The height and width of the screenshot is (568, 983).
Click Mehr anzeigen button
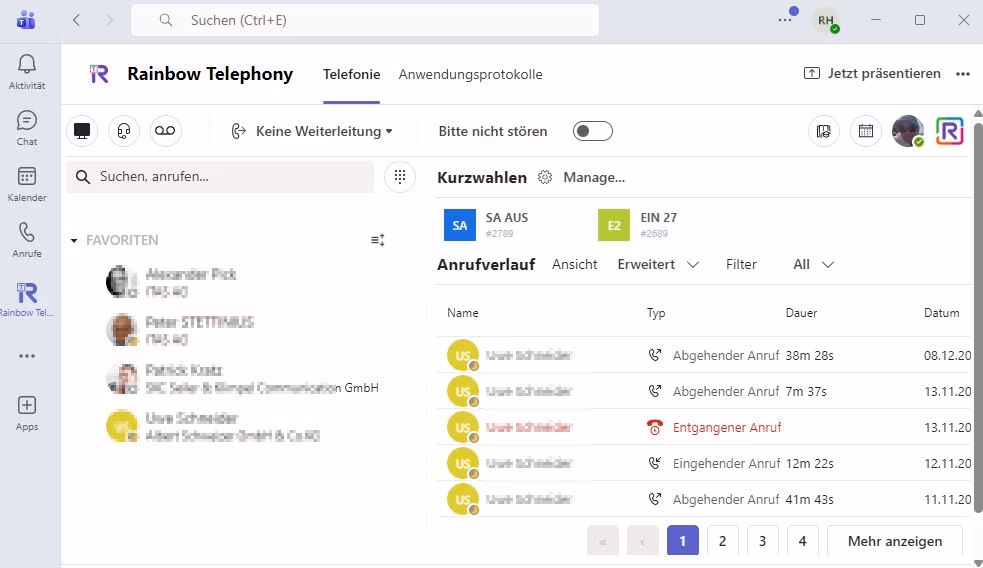click(x=895, y=540)
